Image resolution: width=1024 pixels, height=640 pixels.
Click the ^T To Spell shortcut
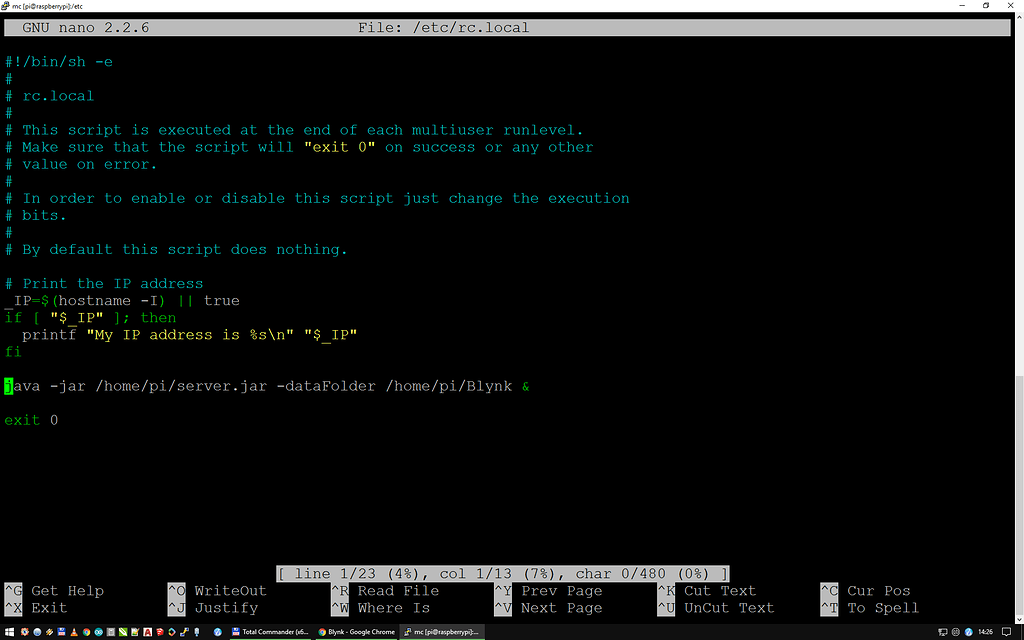(868, 608)
